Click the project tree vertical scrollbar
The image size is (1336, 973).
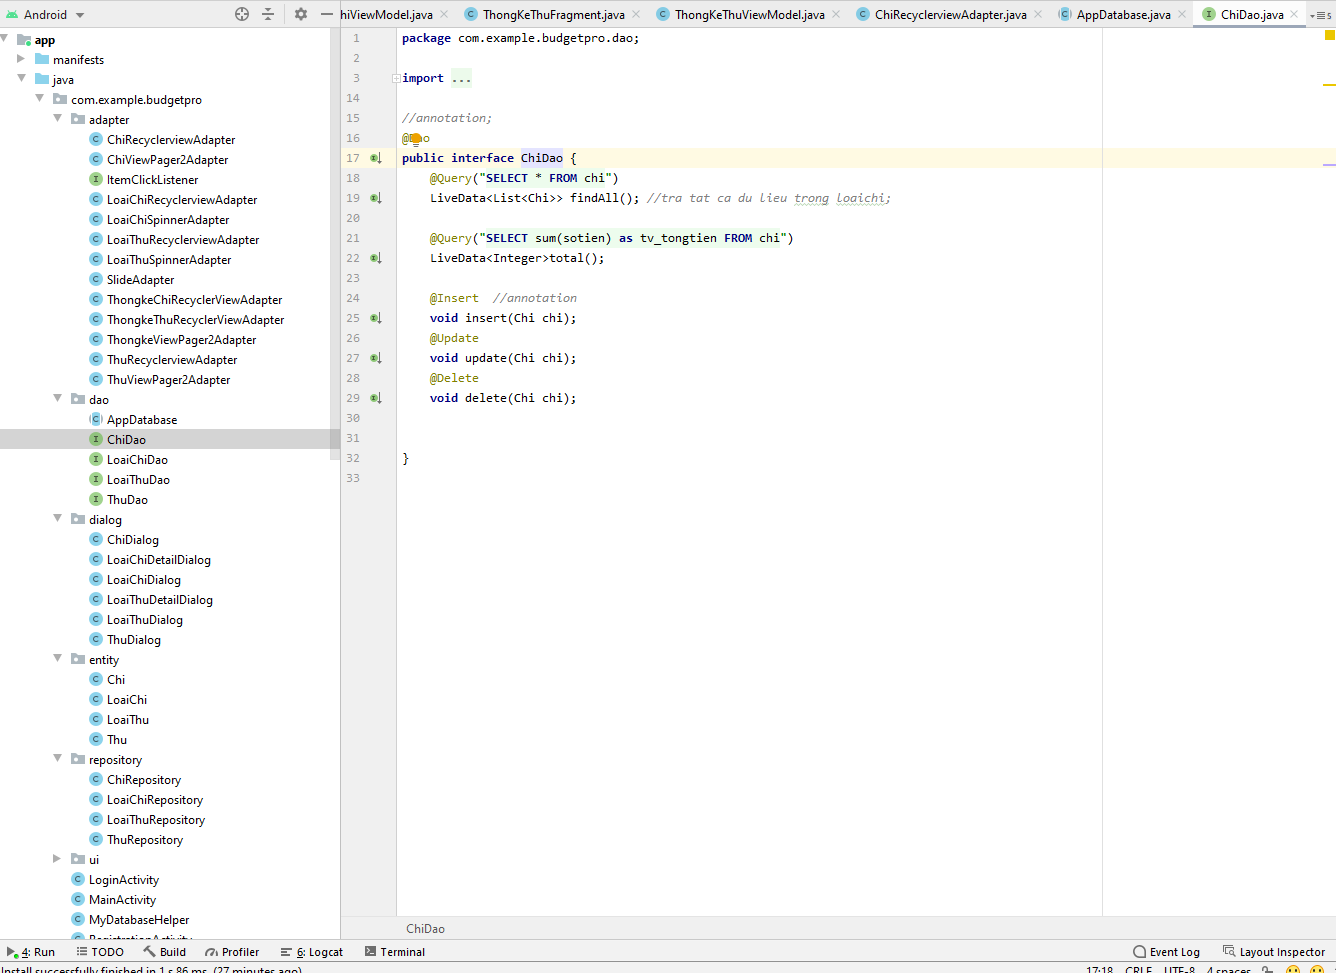335,244
